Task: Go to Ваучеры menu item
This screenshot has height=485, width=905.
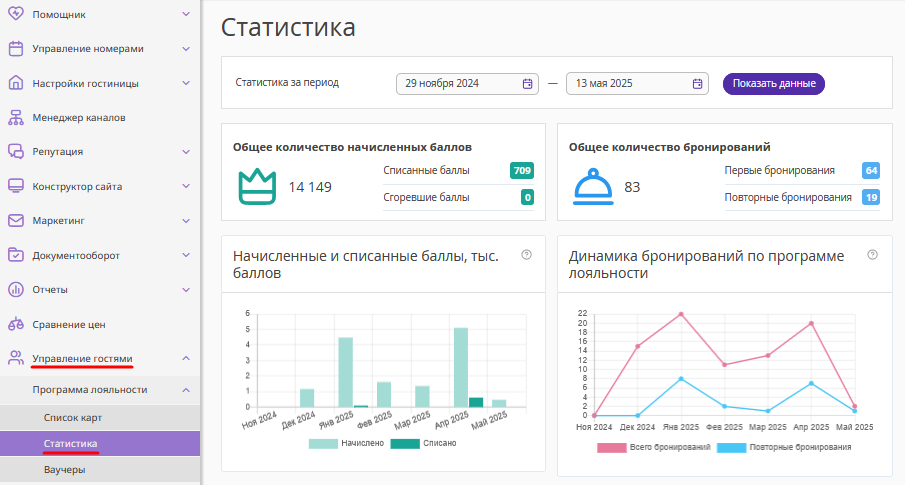Action: pyautogui.click(x=65, y=469)
